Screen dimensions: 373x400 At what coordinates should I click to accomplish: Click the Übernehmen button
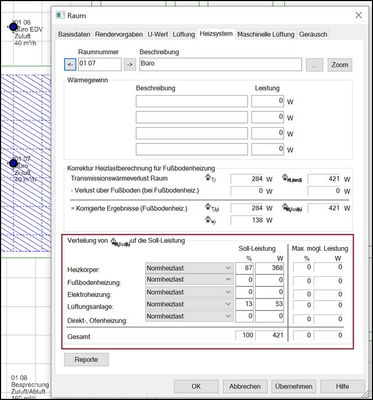294,386
